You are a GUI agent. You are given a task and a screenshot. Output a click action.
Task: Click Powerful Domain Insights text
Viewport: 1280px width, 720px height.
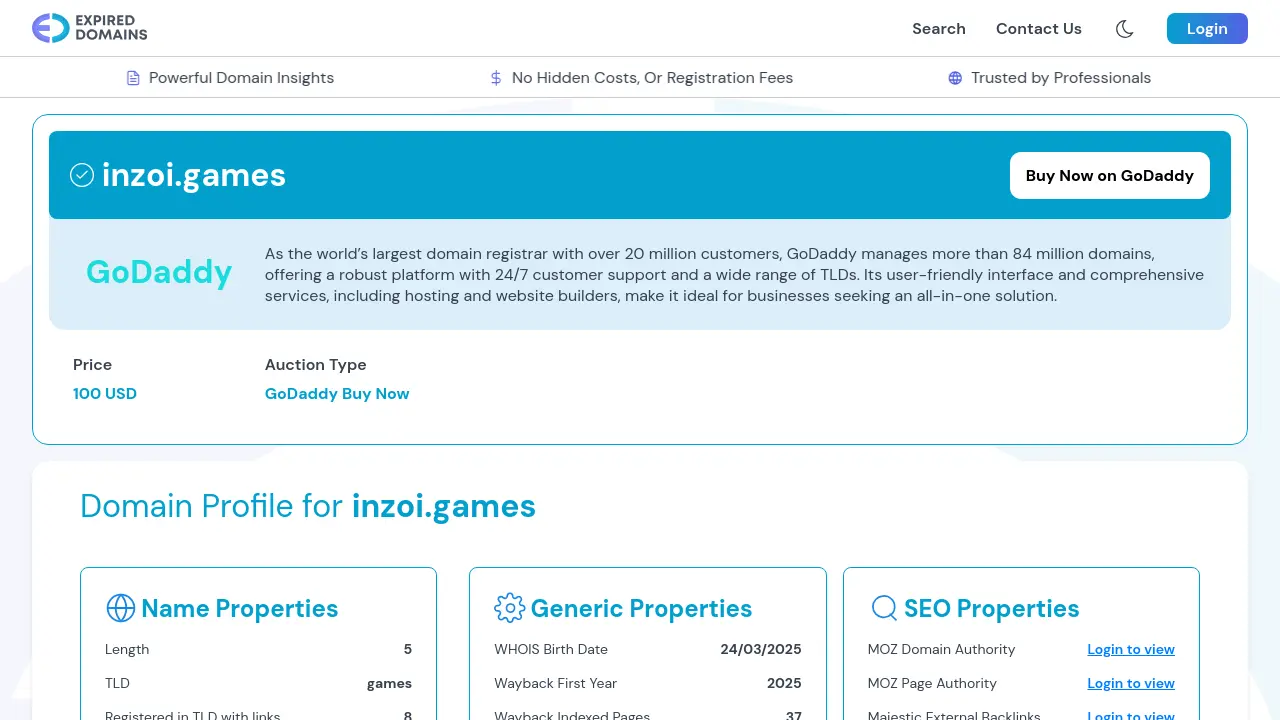[241, 78]
